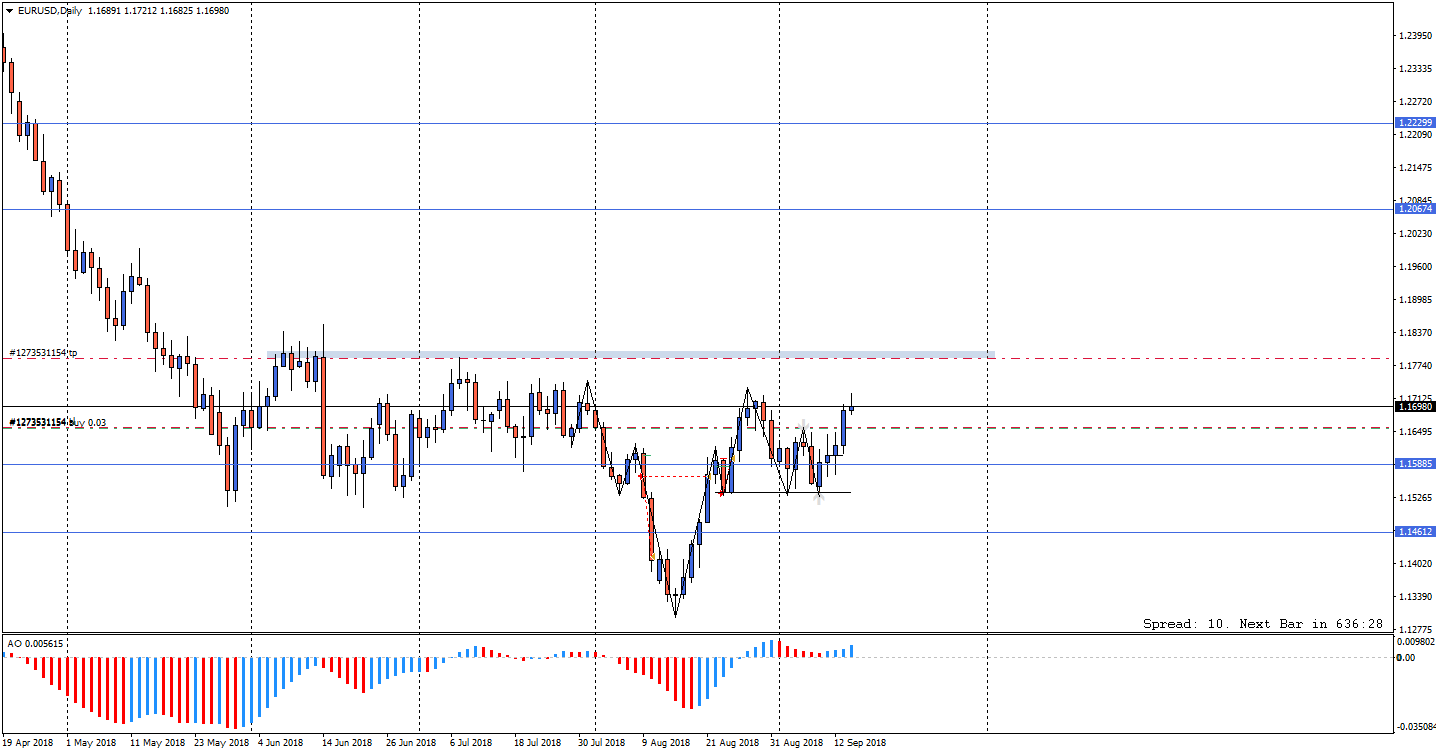Screen dimensions: 1436x754
Task: Click the 23 May 2018 date label
Action: tap(222, 743)
